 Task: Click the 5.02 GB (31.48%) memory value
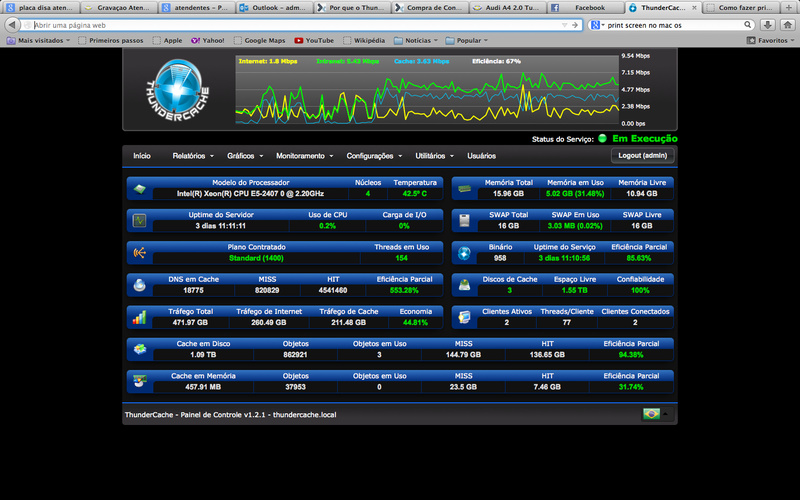575,194
